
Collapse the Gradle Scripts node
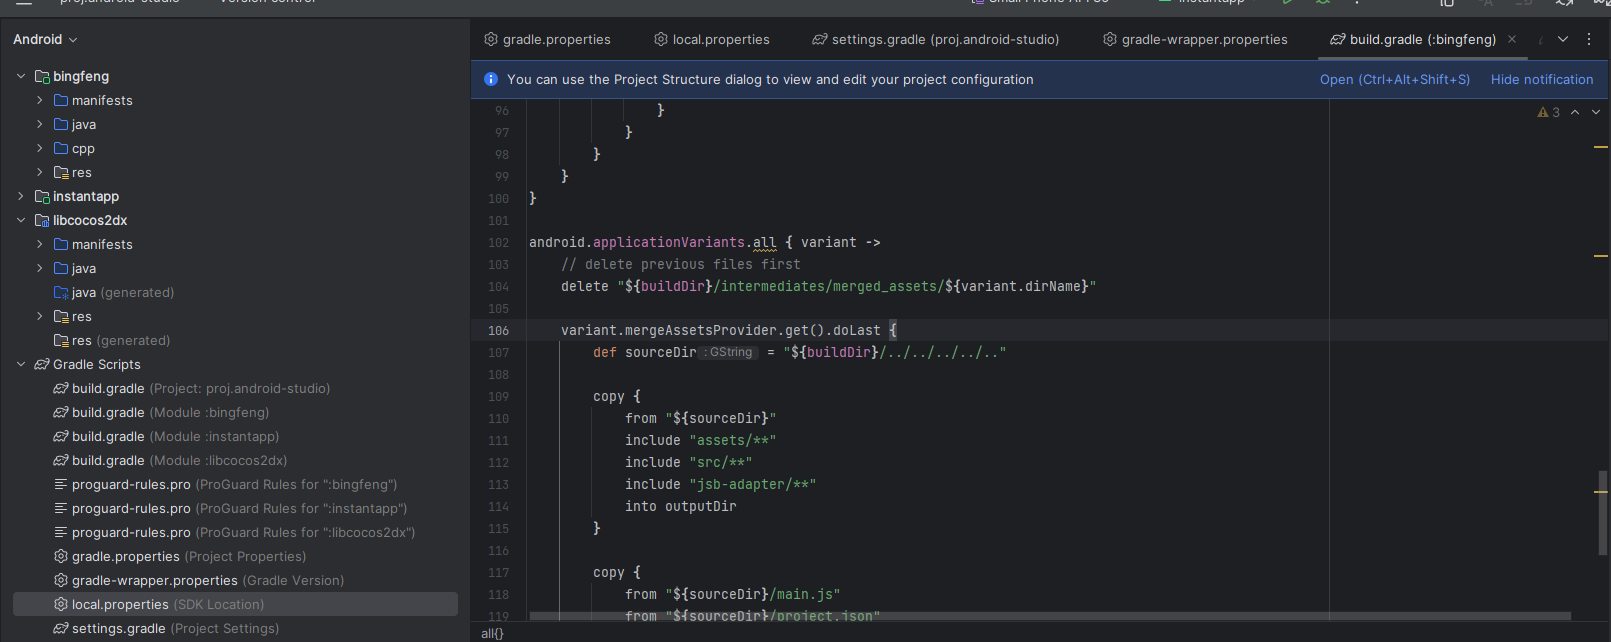click(21, 364)
